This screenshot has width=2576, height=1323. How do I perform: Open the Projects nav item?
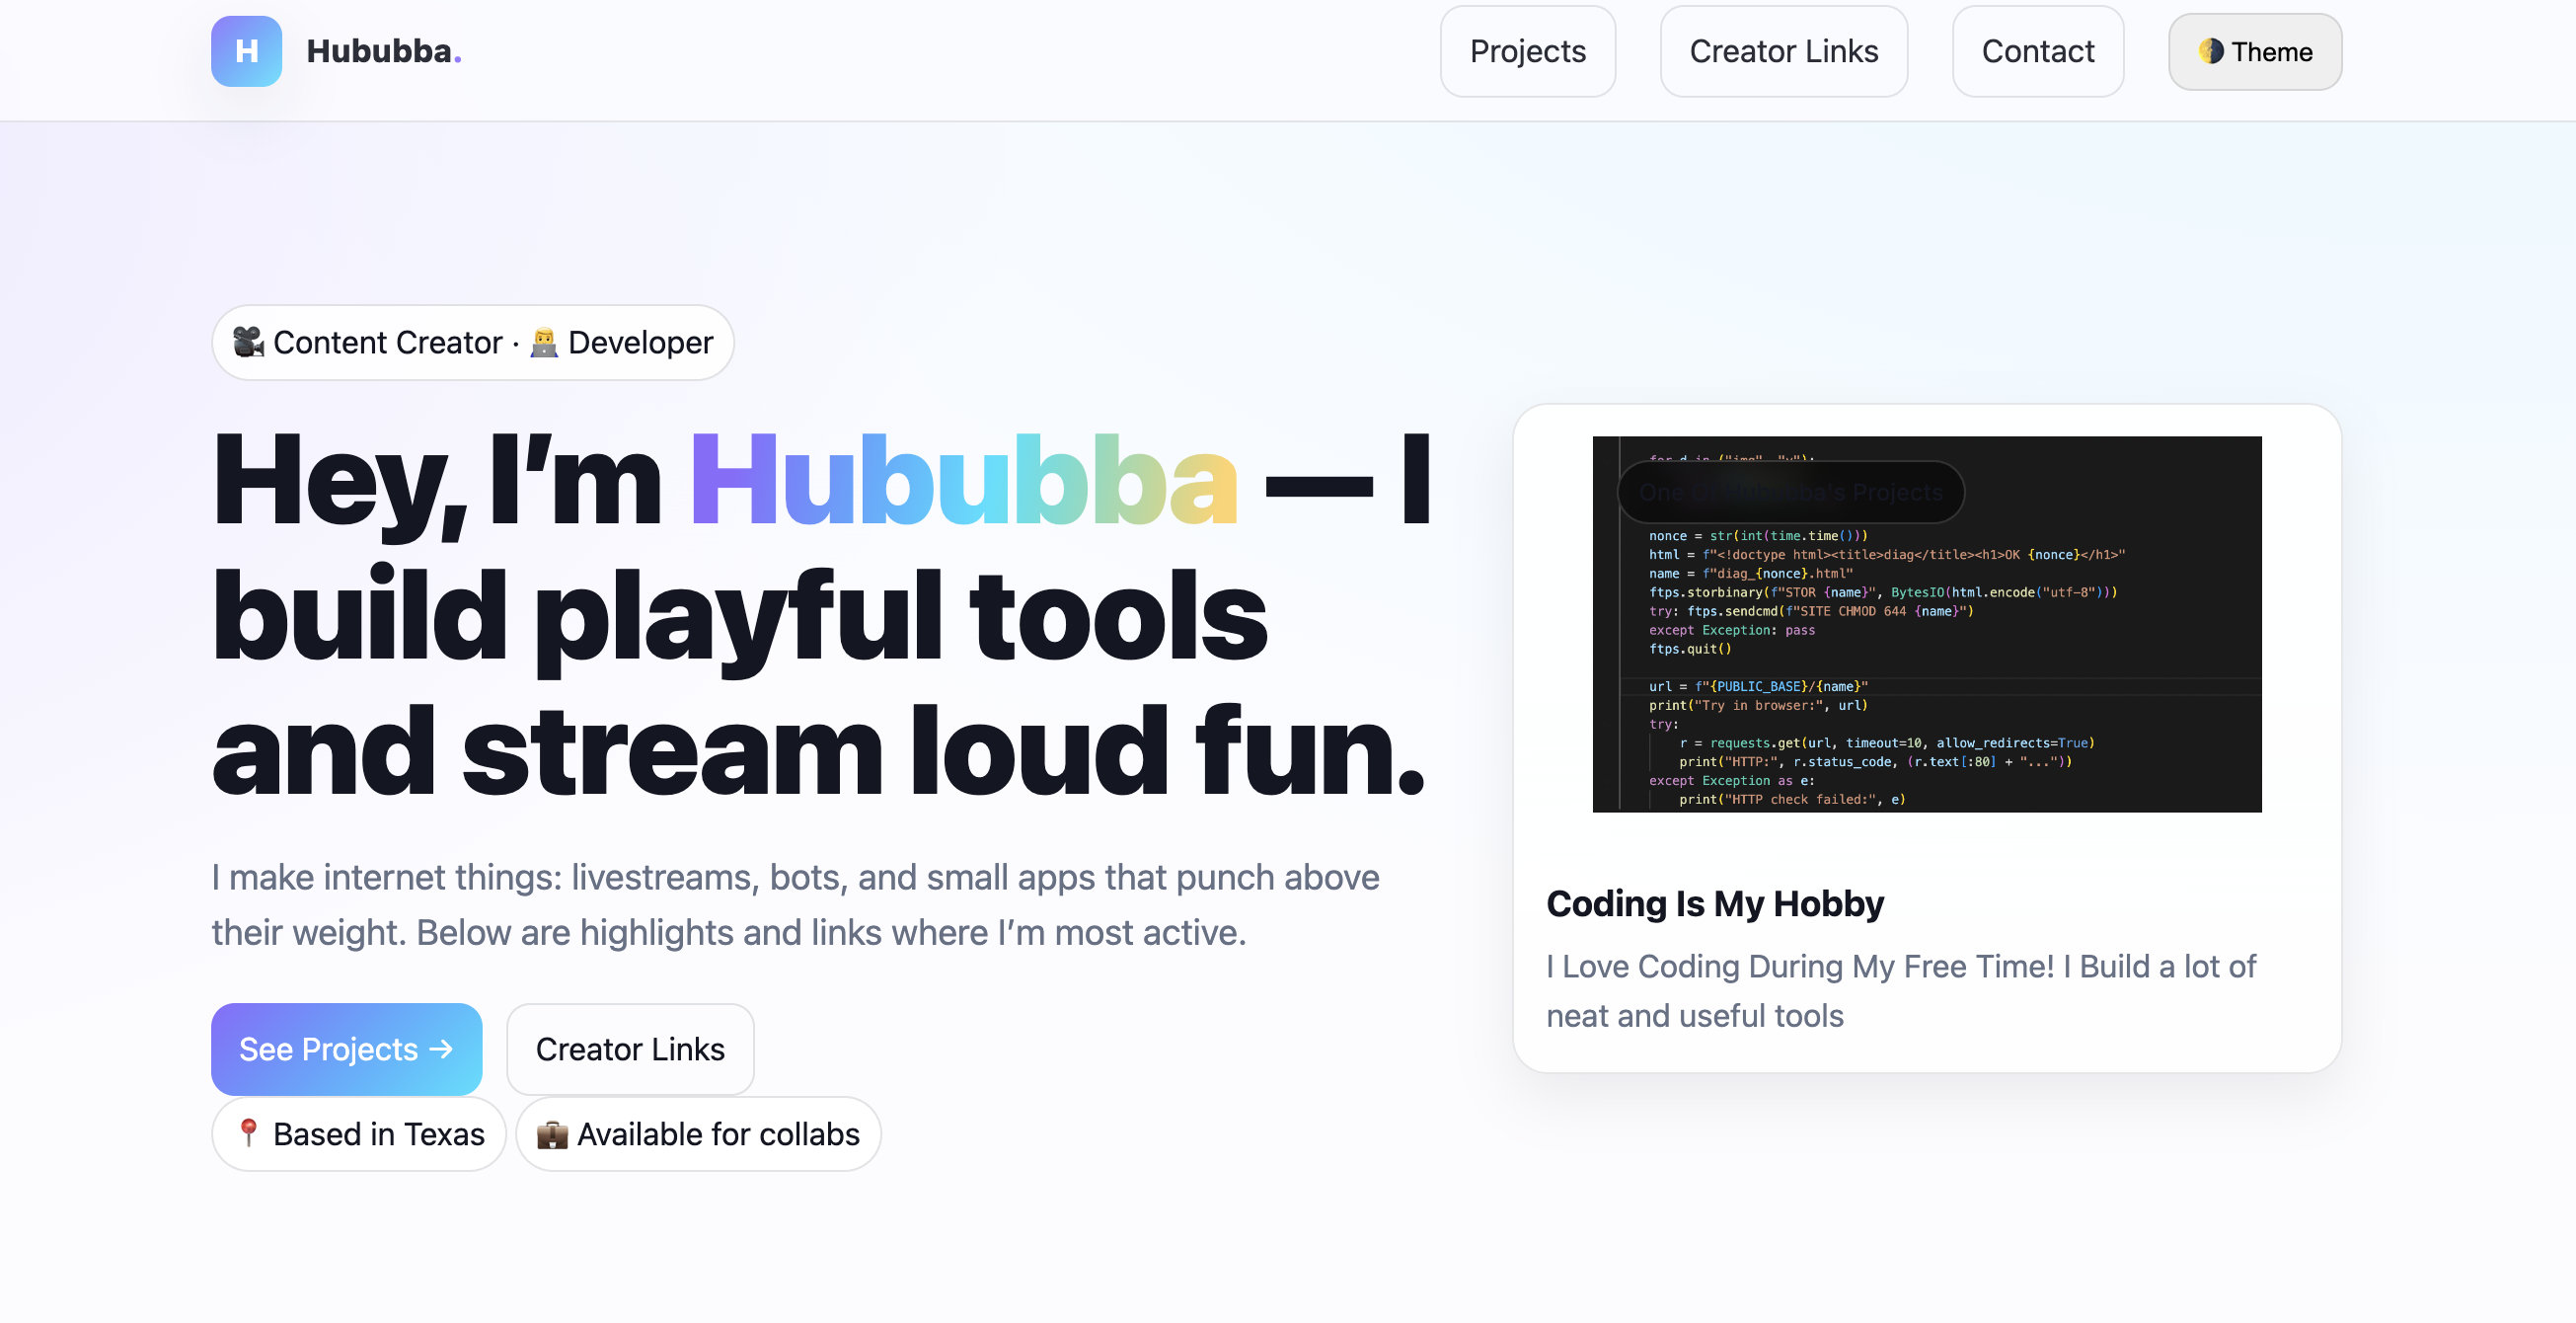pos(1527,51)
